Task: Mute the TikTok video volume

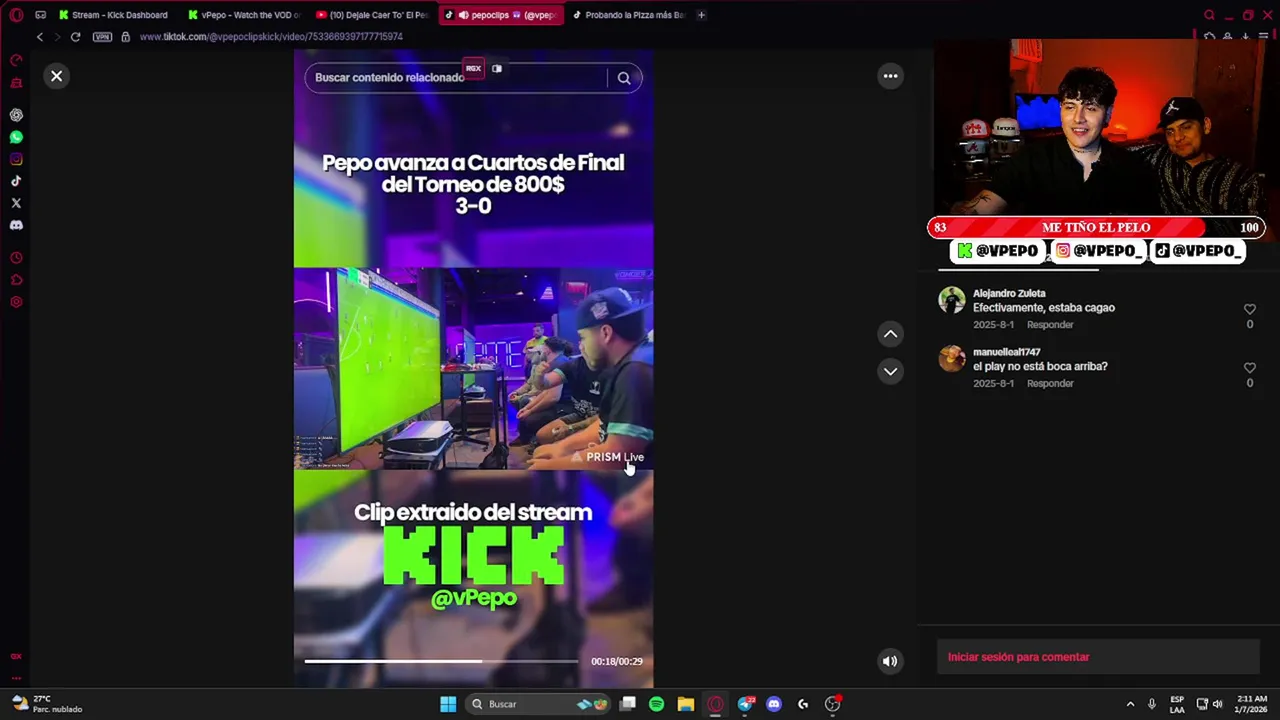Action: pos(889,661)
